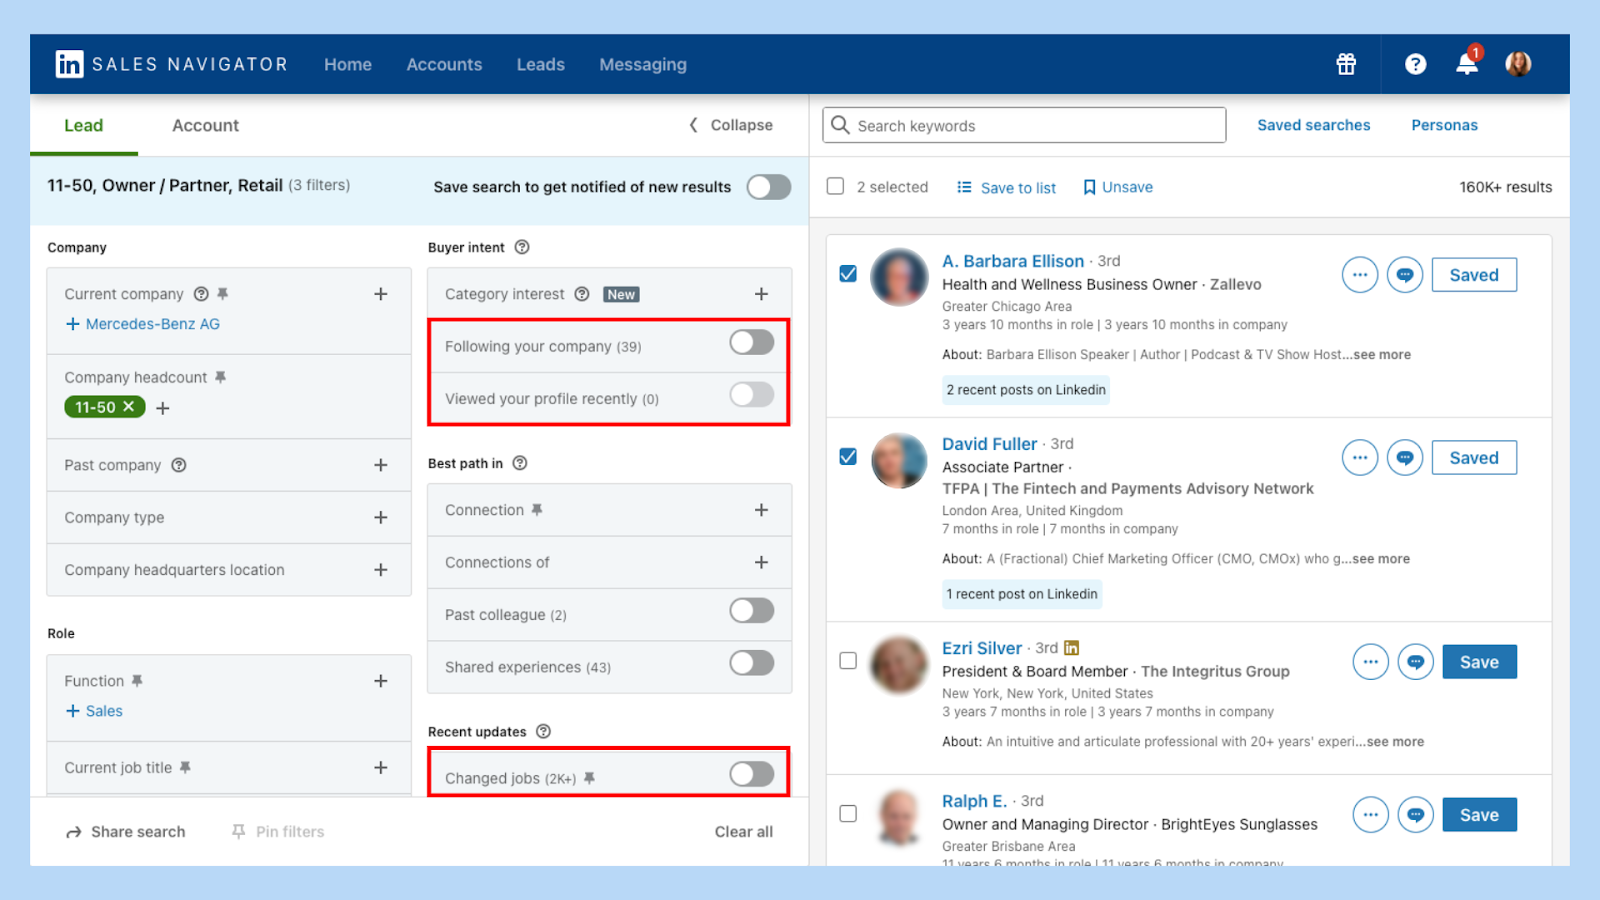Open more options for A. Barbara Ellison
This screenshot has width=1600, height=900.
(1360, 274)
